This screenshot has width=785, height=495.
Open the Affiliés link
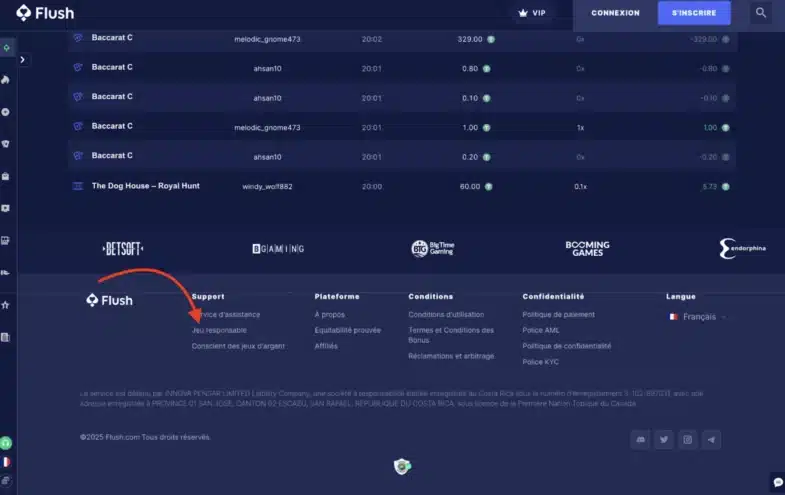326,346
